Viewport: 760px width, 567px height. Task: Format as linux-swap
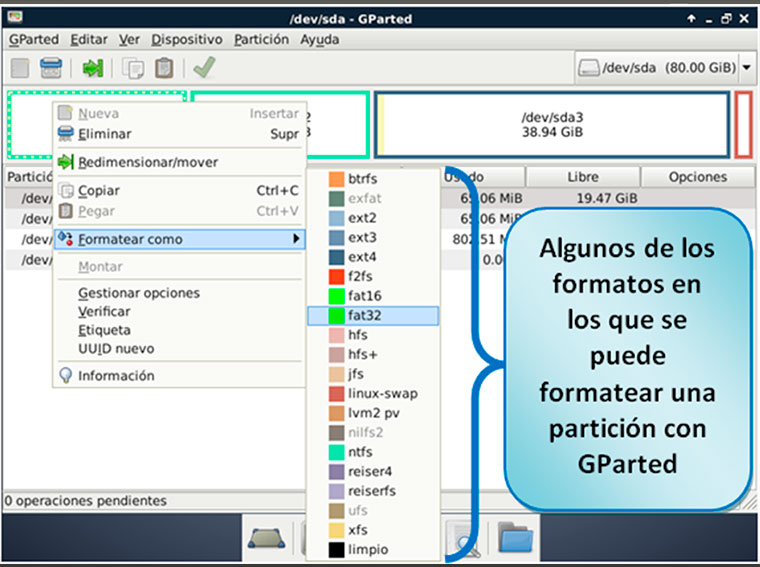[x=373, y=394]
